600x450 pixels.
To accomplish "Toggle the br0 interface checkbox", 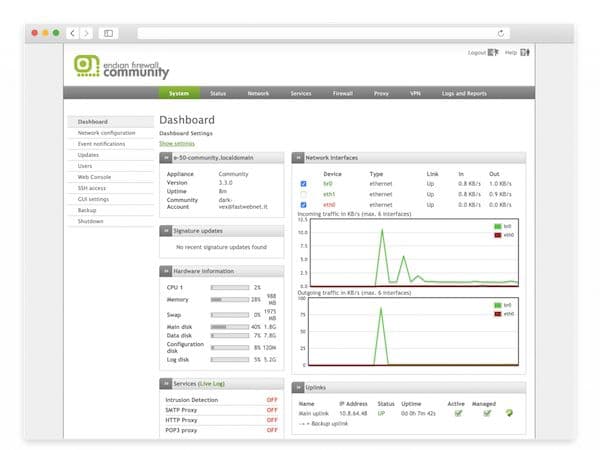I will [x=303, y=184].
